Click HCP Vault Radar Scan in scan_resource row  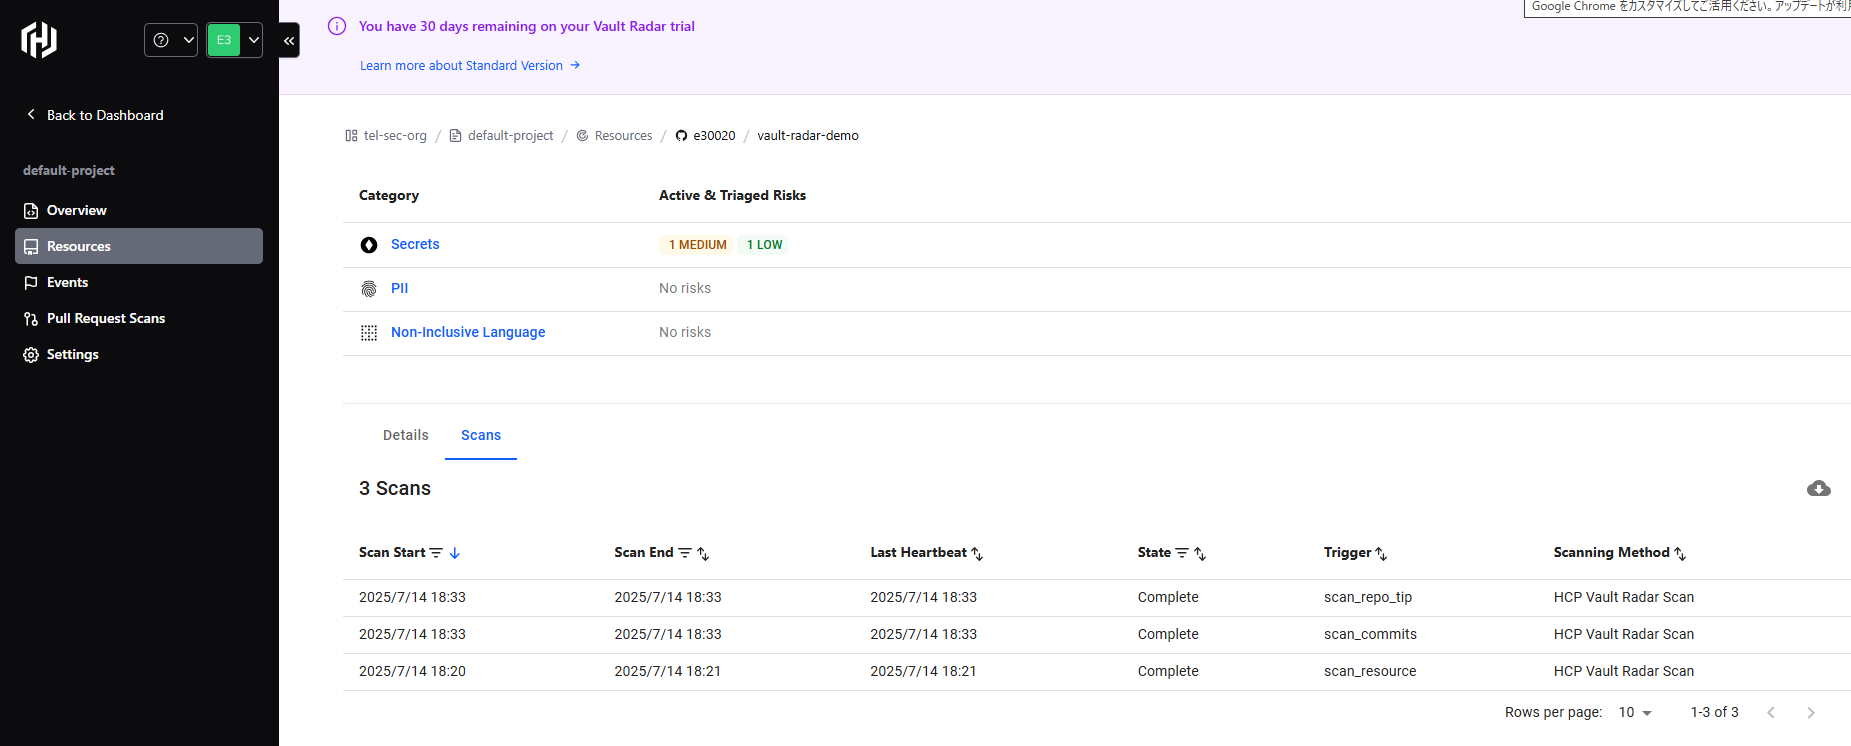[x=1624, y=671]
